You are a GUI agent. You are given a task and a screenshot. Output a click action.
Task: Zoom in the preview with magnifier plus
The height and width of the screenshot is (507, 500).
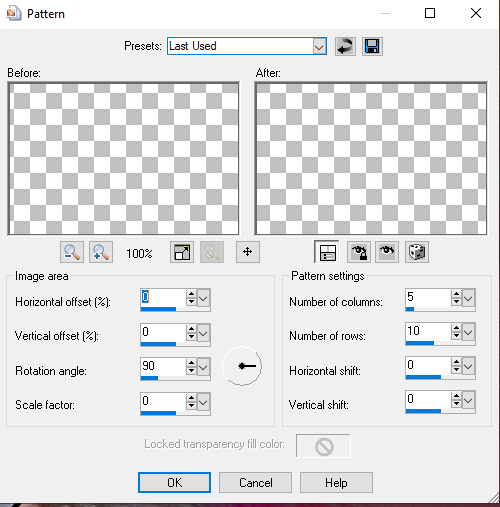click(x=101, y=252)
